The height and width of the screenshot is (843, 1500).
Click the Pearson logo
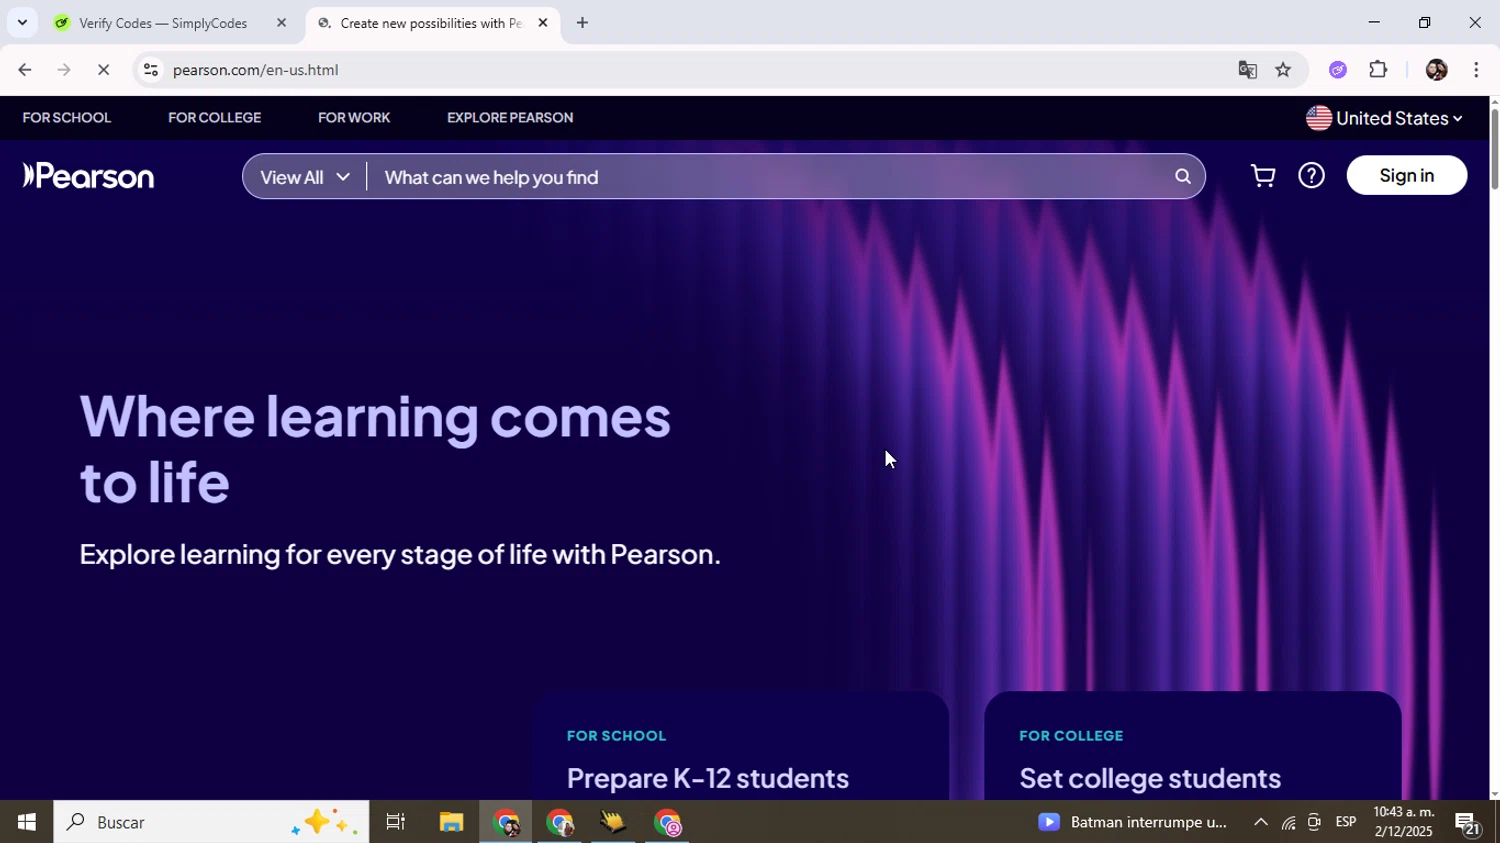click(x=88, y=176)
